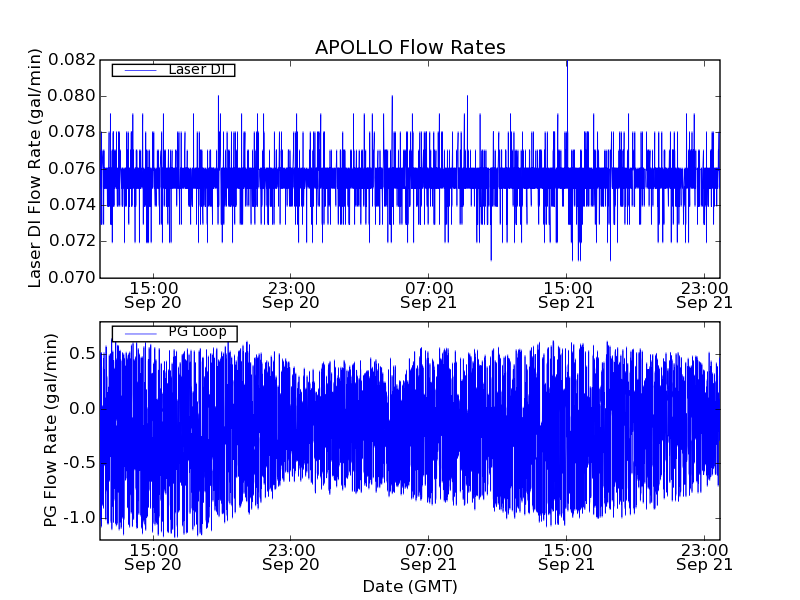
Task: Click '23:00 Sep 21' under the PG Loop plot
Action: 705,558
